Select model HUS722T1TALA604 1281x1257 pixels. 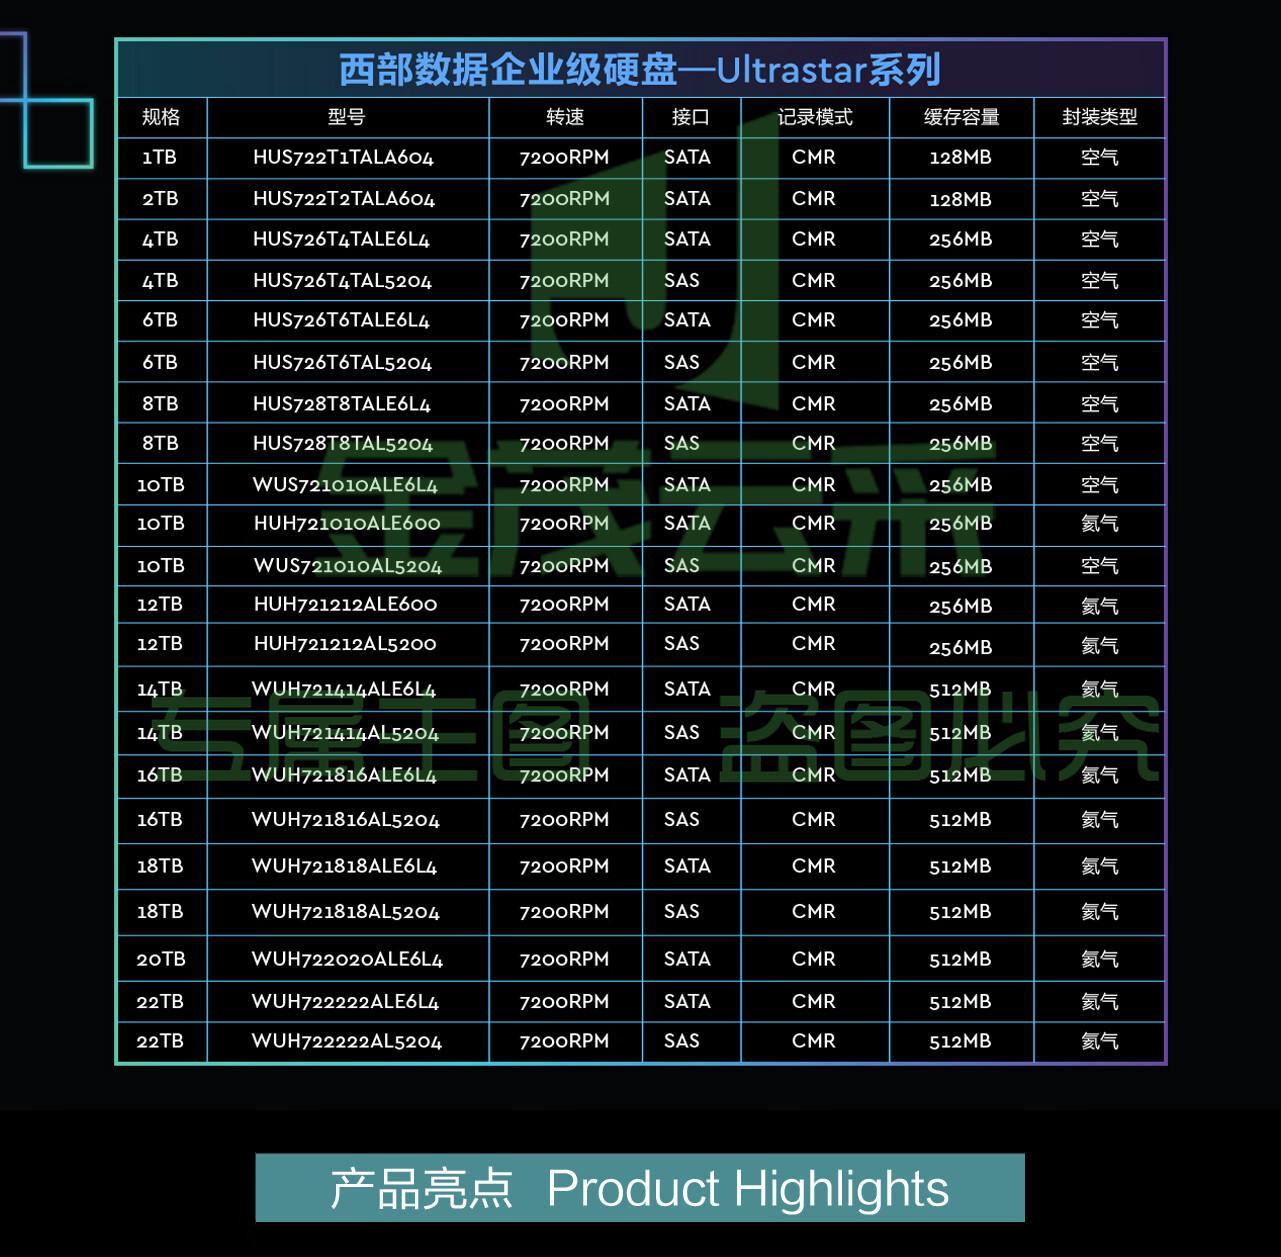tap(343, 157)
